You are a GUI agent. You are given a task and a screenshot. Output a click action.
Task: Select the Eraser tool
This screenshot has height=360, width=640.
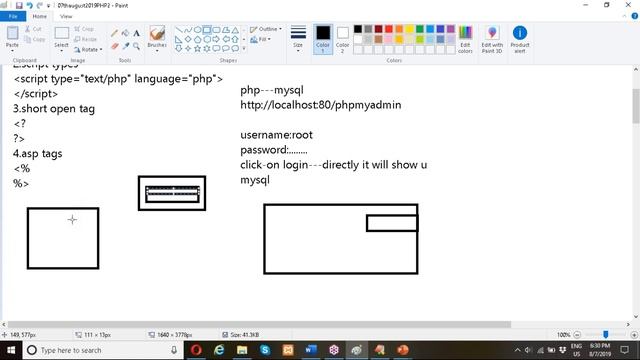click(x=114, y=46)
